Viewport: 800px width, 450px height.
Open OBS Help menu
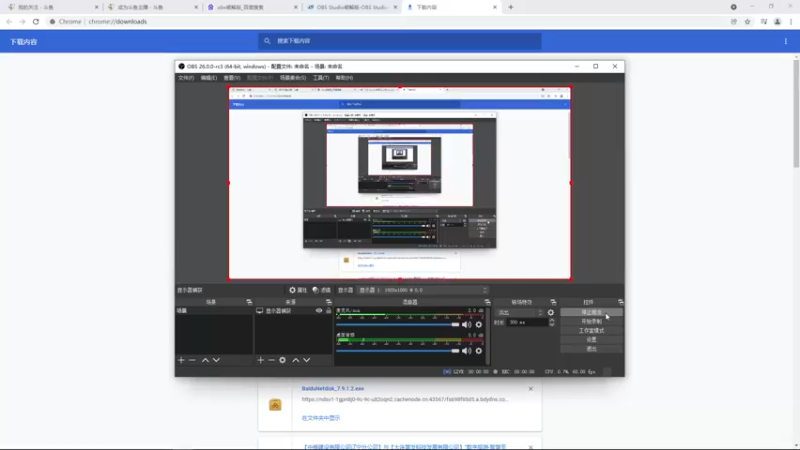click(344, 78)
